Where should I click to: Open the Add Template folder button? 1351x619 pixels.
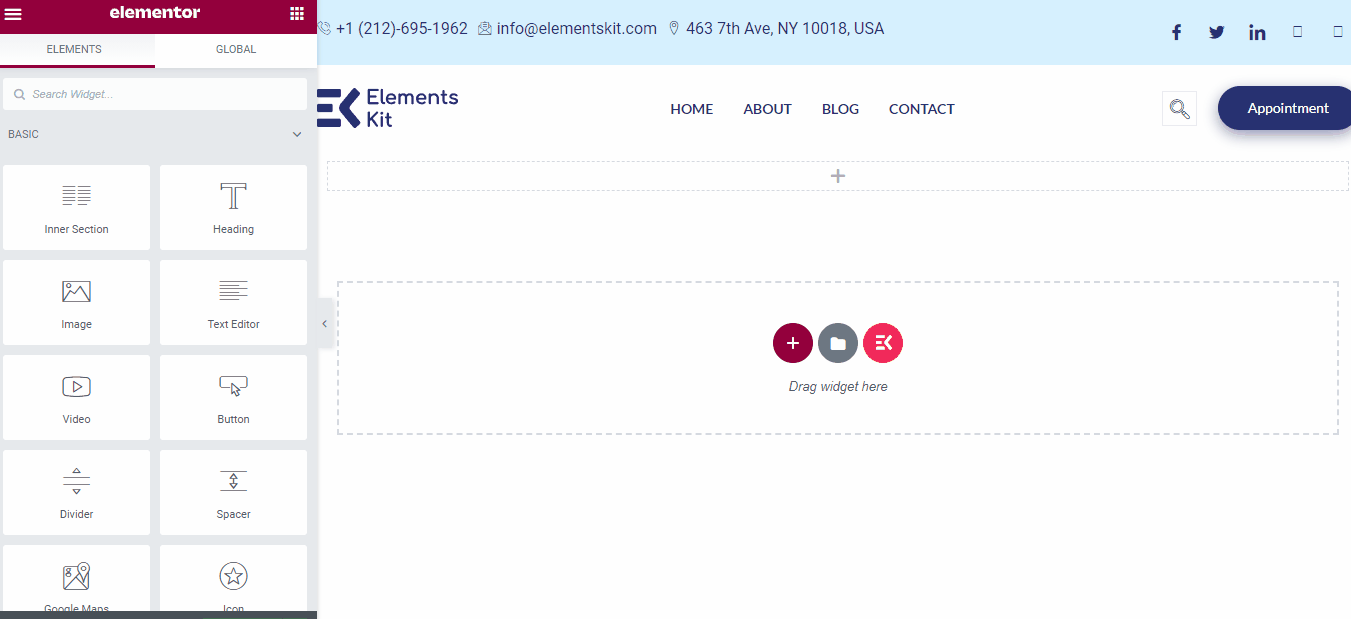click(838, 343)
